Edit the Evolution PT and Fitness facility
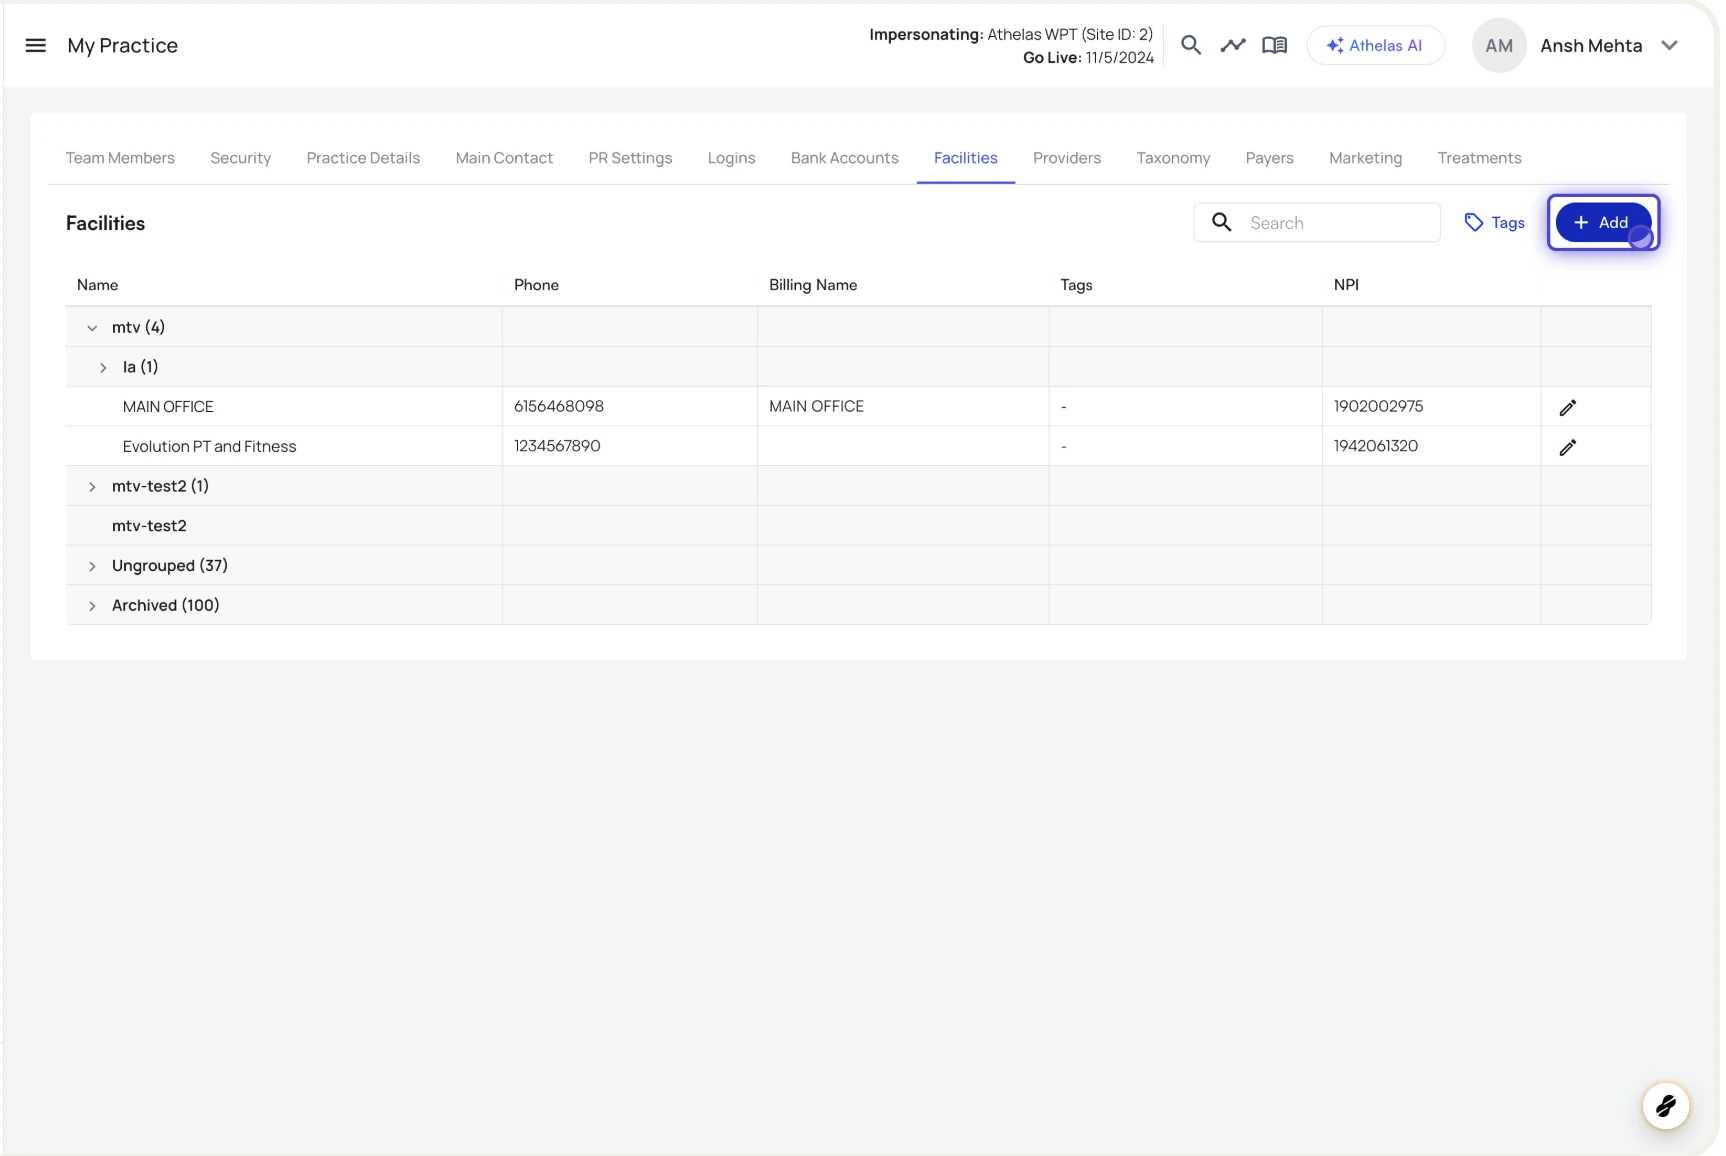Image resolution: width=1726 pixels, height=1156 pixels. tap(1567, 447)
